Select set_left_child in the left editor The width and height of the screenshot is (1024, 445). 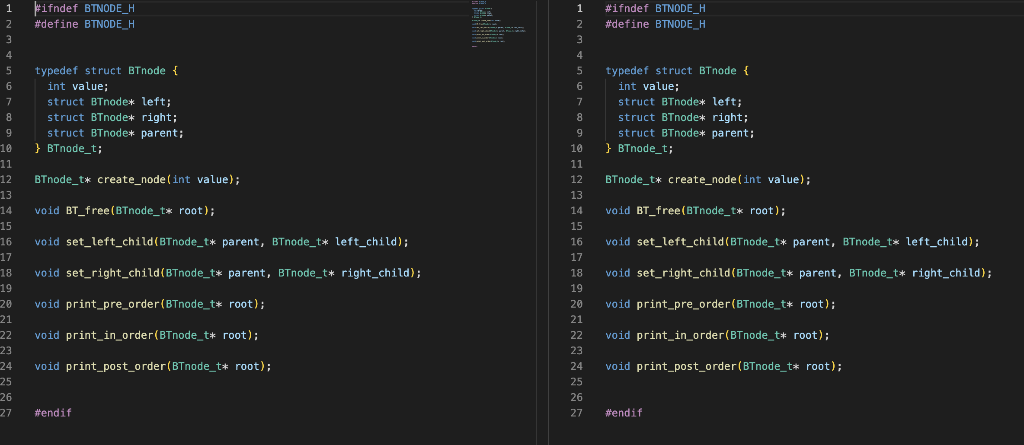tap(110, 242)
